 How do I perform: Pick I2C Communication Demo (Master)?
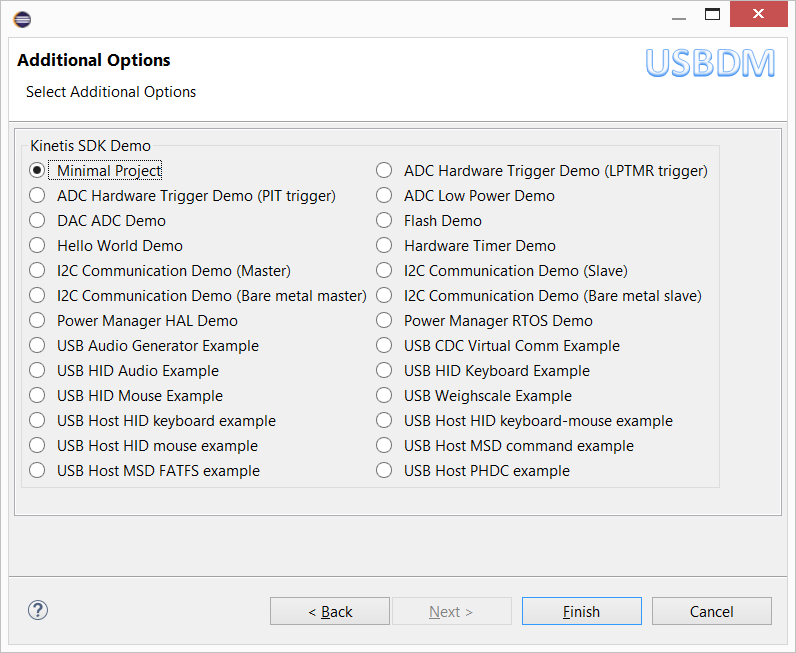[x=38, y=271]
